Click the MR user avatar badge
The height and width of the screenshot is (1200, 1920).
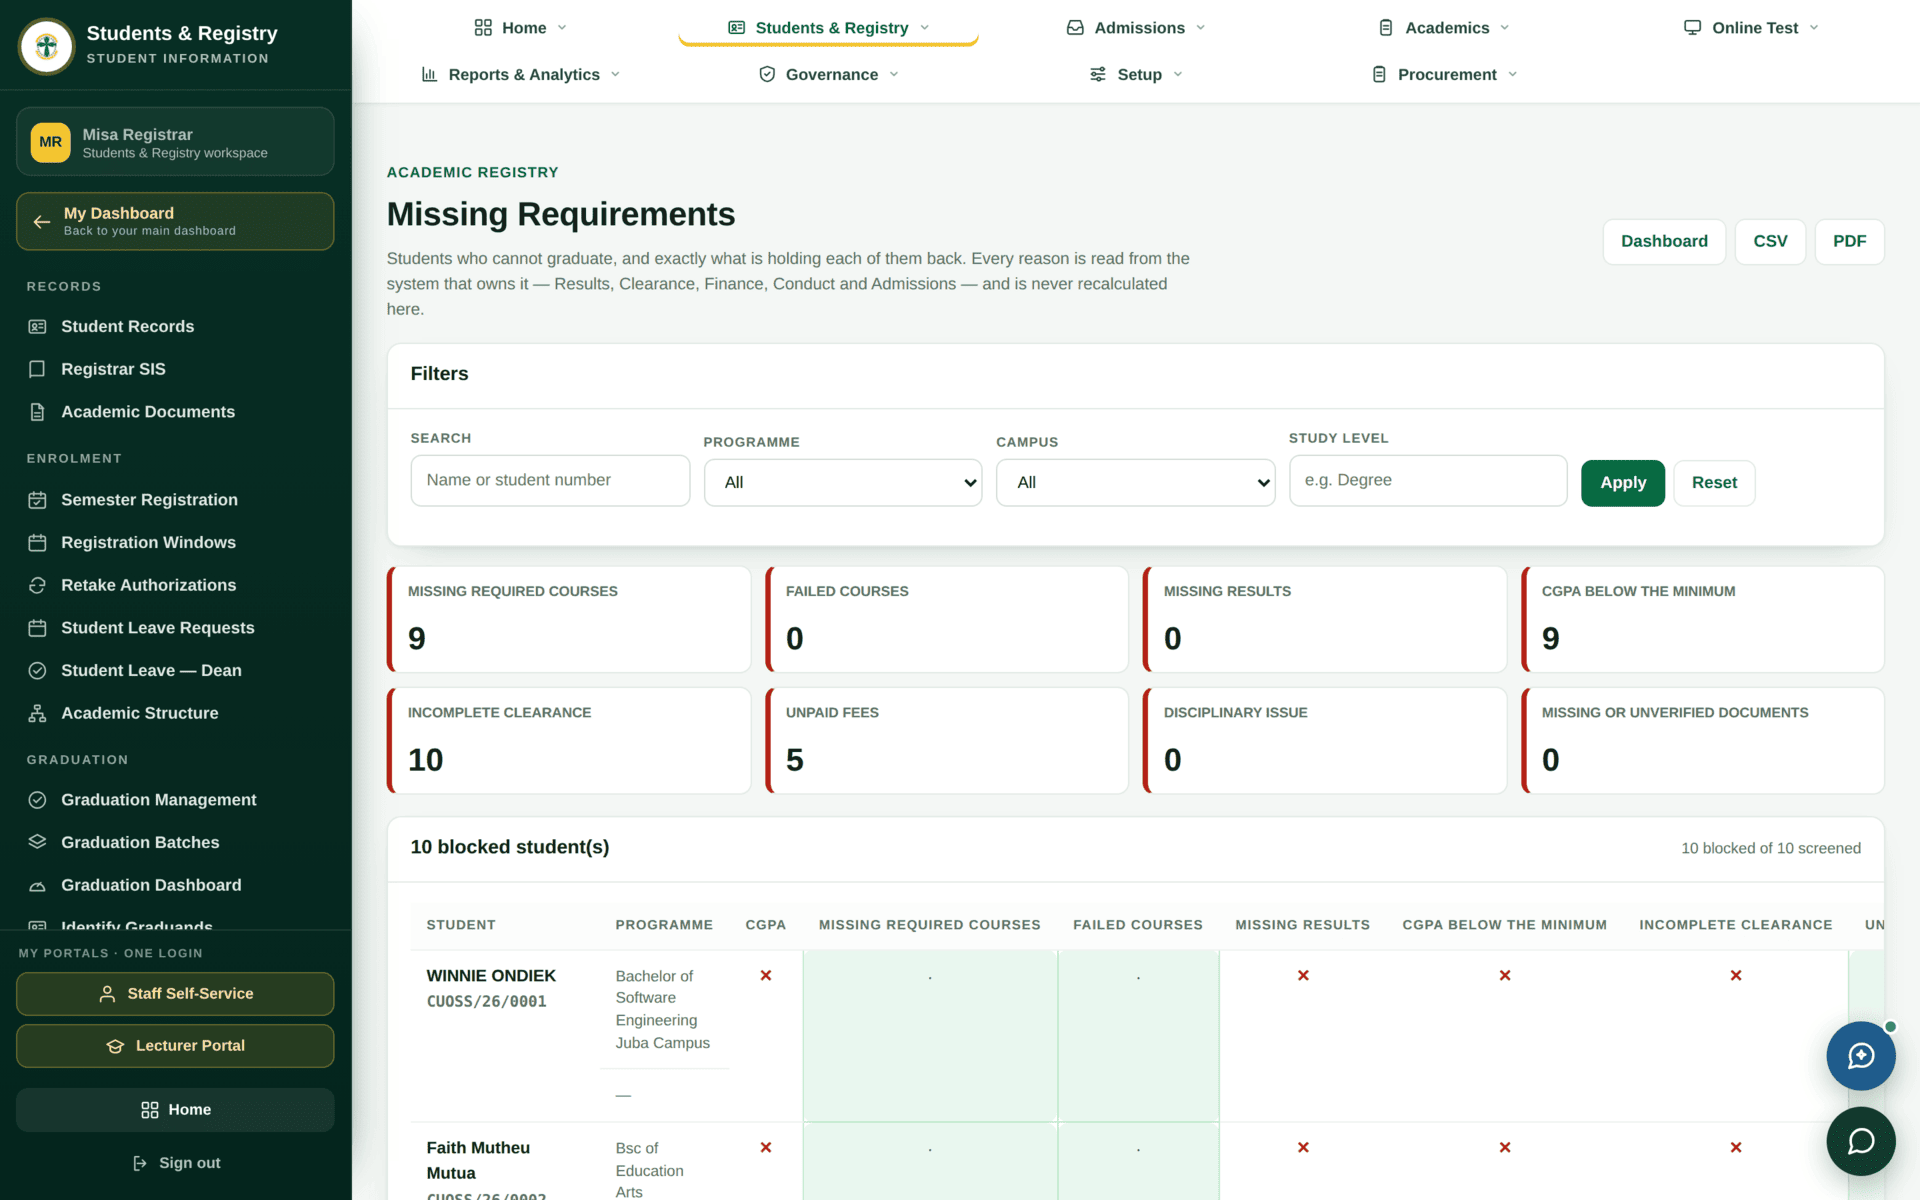point(50,142)
